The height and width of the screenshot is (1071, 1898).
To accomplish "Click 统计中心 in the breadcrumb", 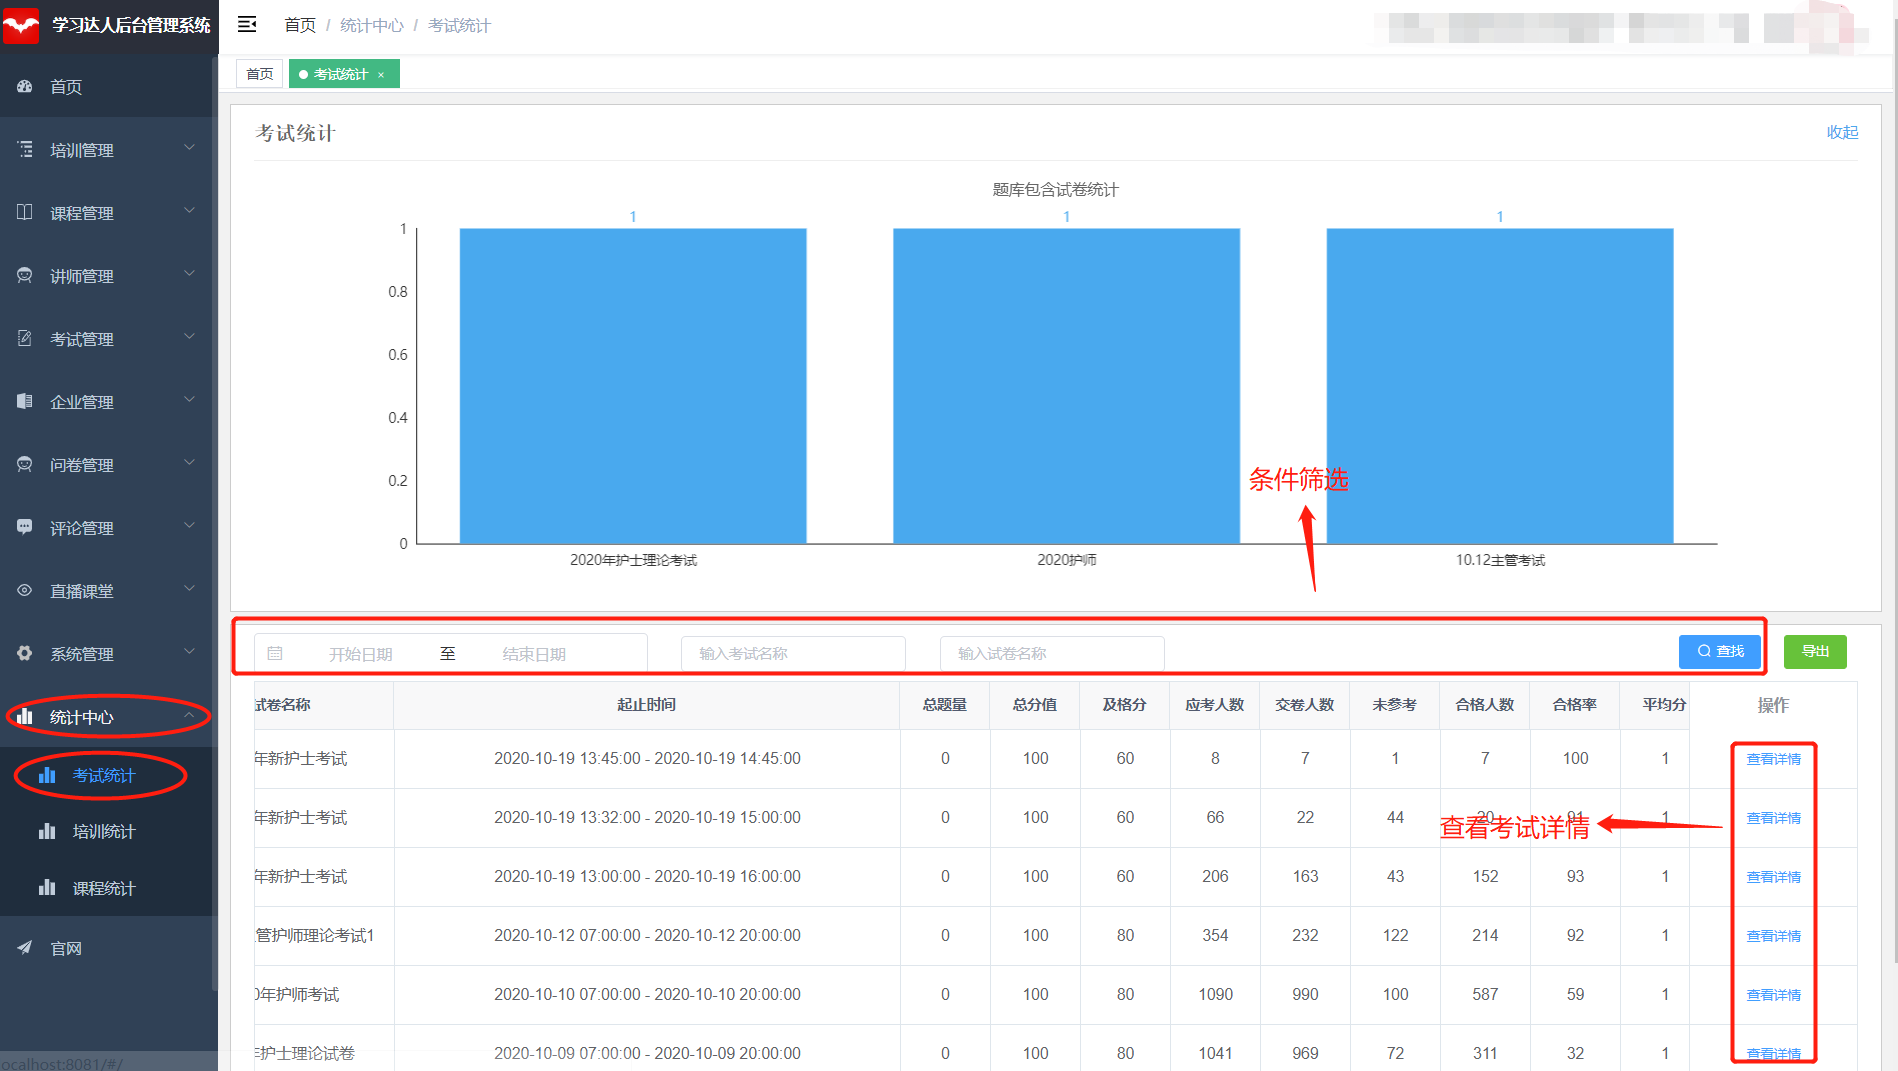I will coord(372,25).
